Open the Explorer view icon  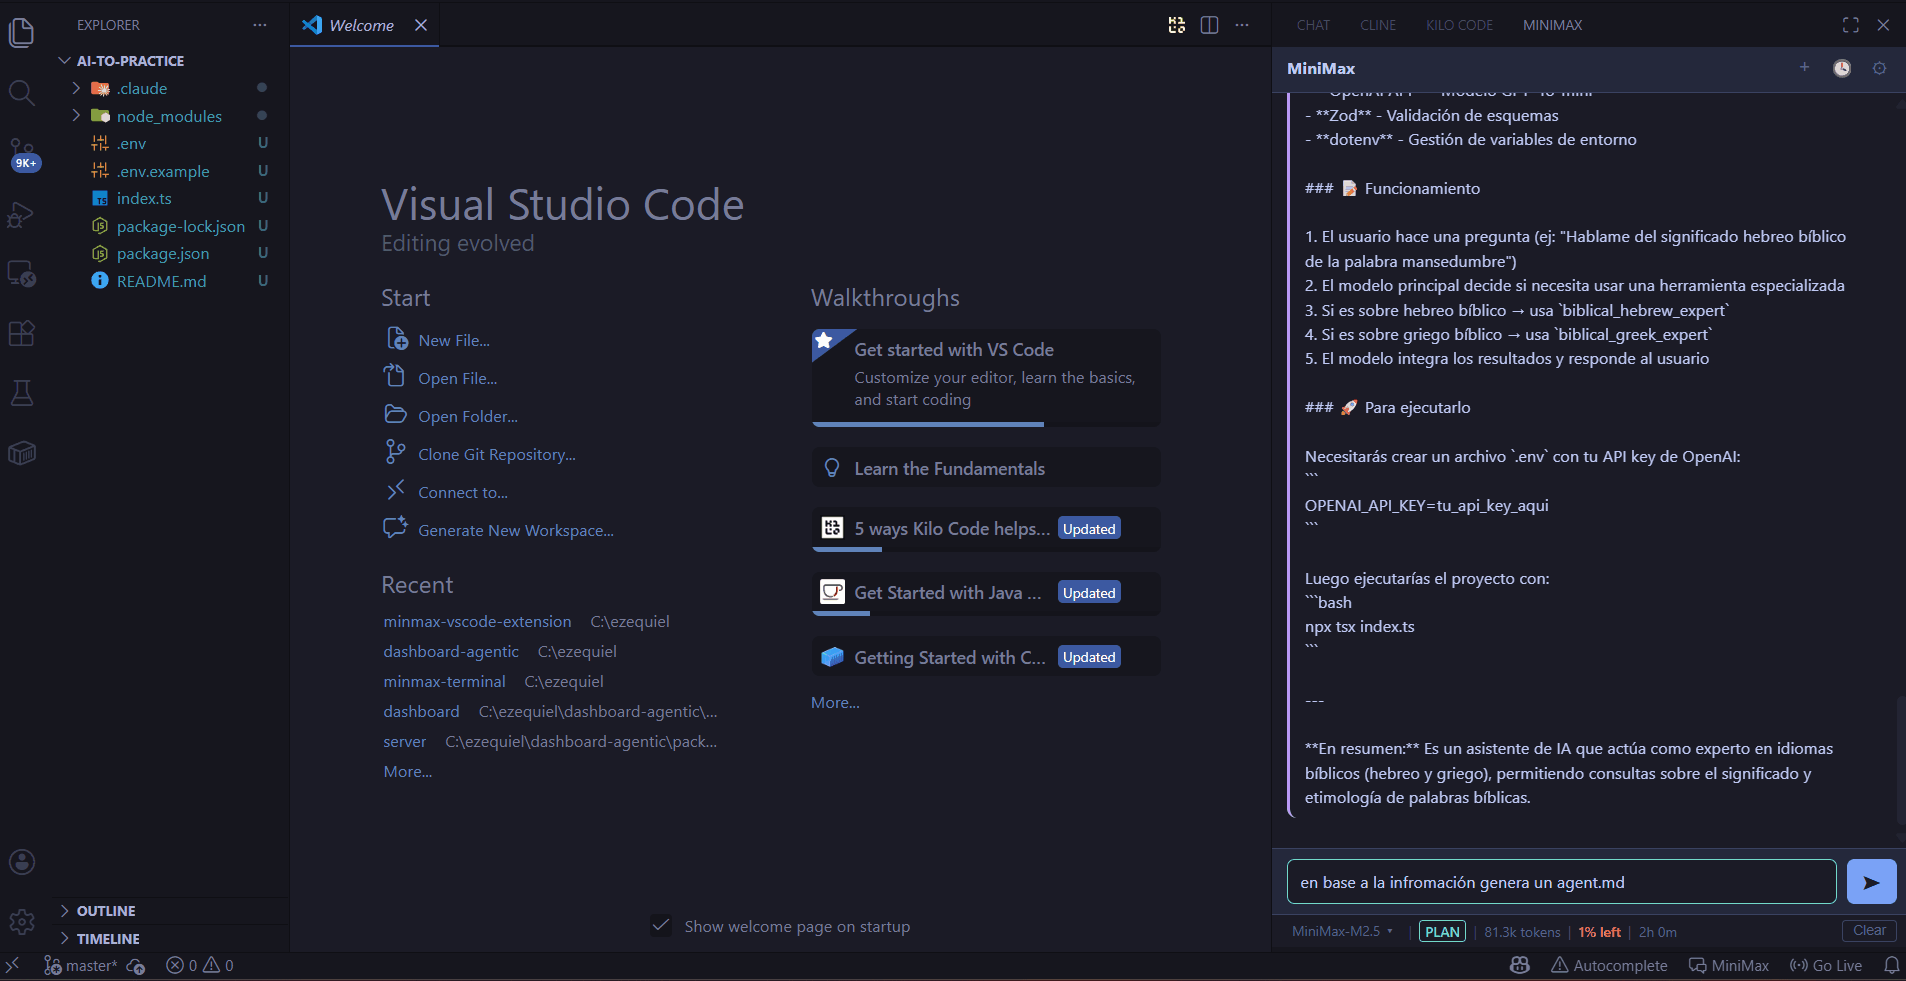click(x=21, y=32)
